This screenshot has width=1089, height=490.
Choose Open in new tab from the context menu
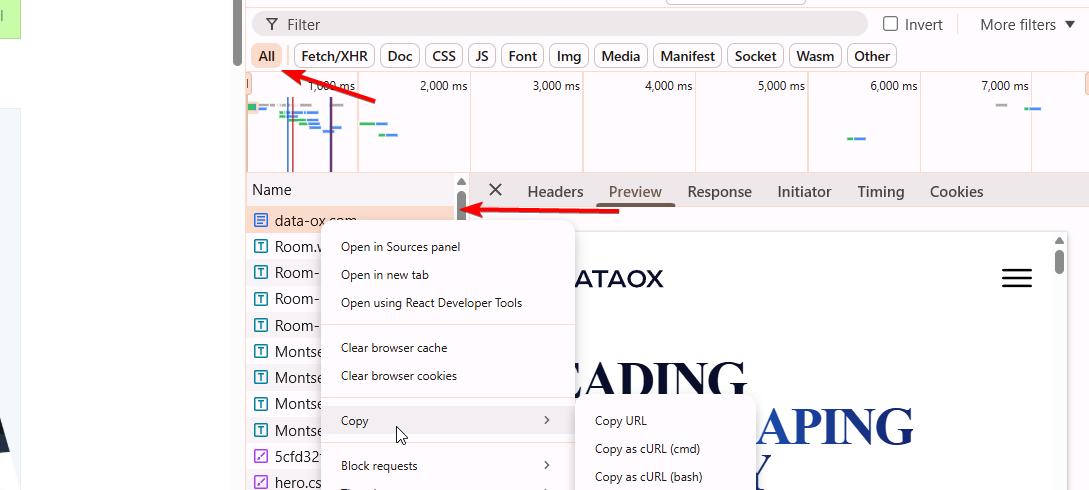click(x=385, y=275)
